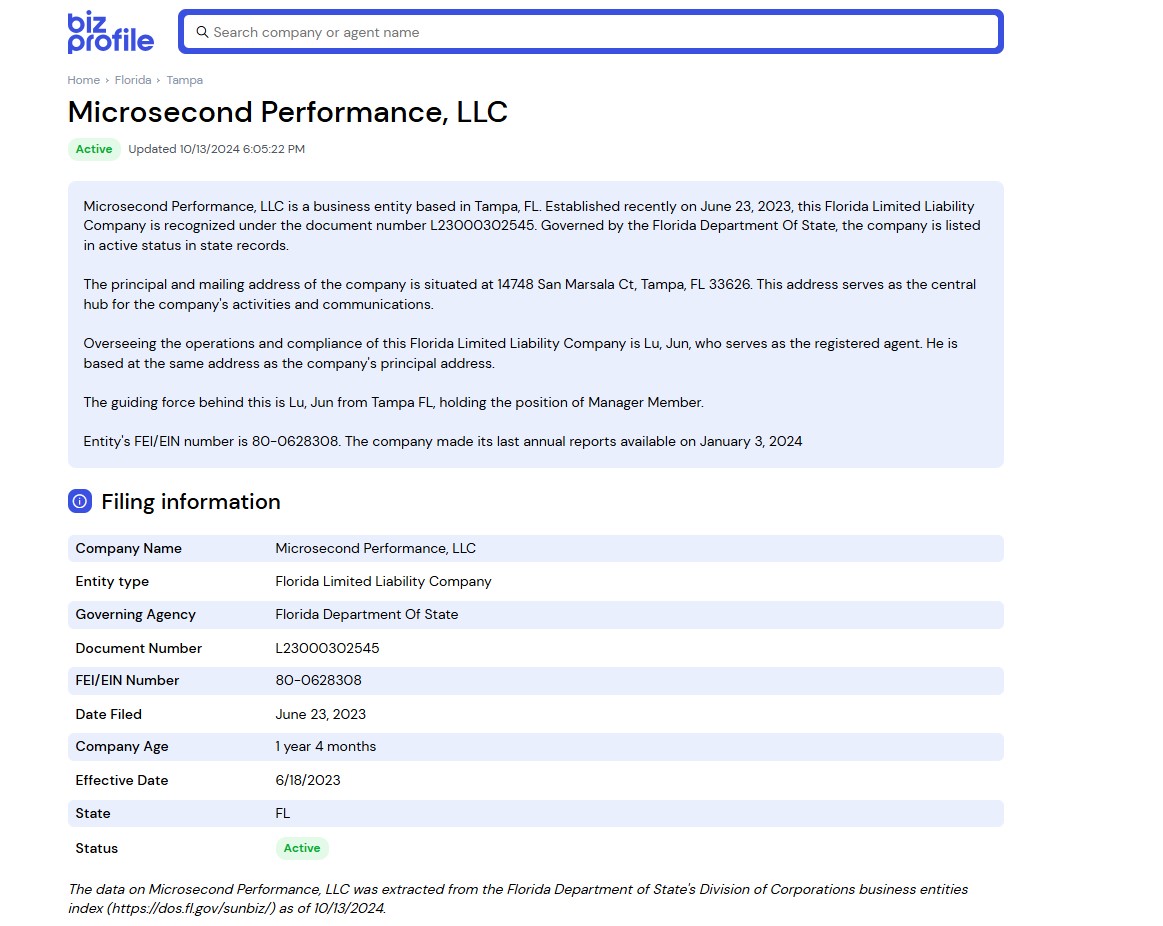The width and height of the screenshot is (1163, 926).
Task: Click the Filing information section heading
Action: point(190,502)
